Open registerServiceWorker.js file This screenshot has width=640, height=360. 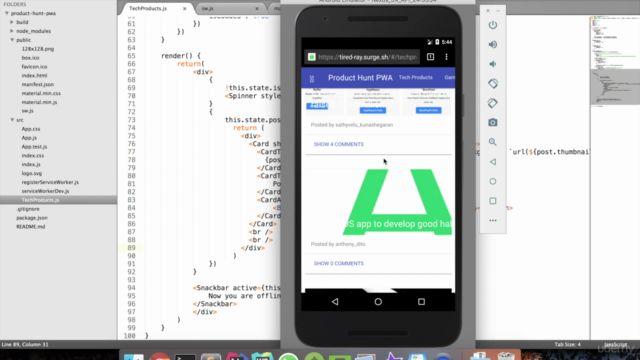click(50, 182)
